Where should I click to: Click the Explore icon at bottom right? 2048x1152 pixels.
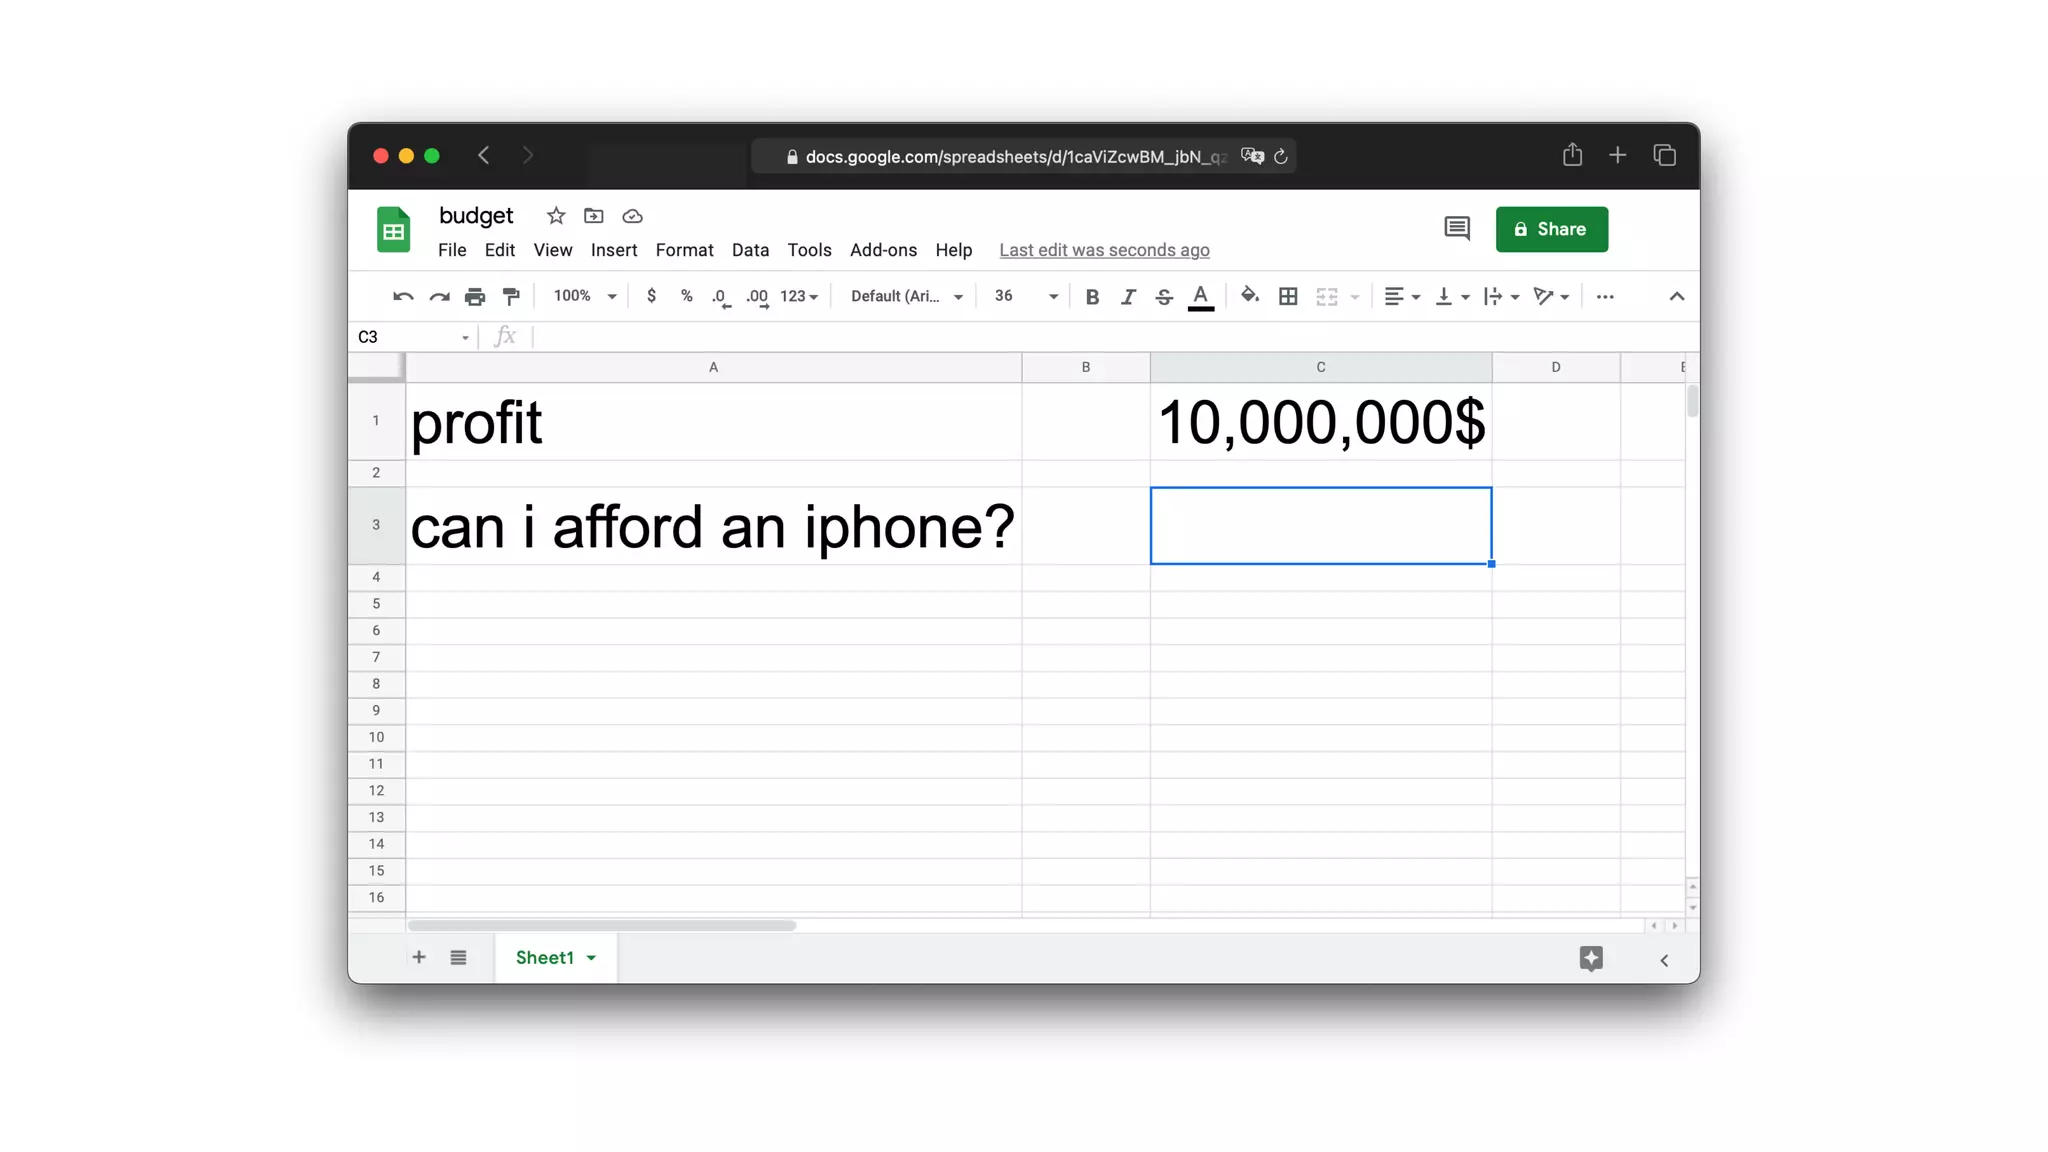[x=1591, y=958]
